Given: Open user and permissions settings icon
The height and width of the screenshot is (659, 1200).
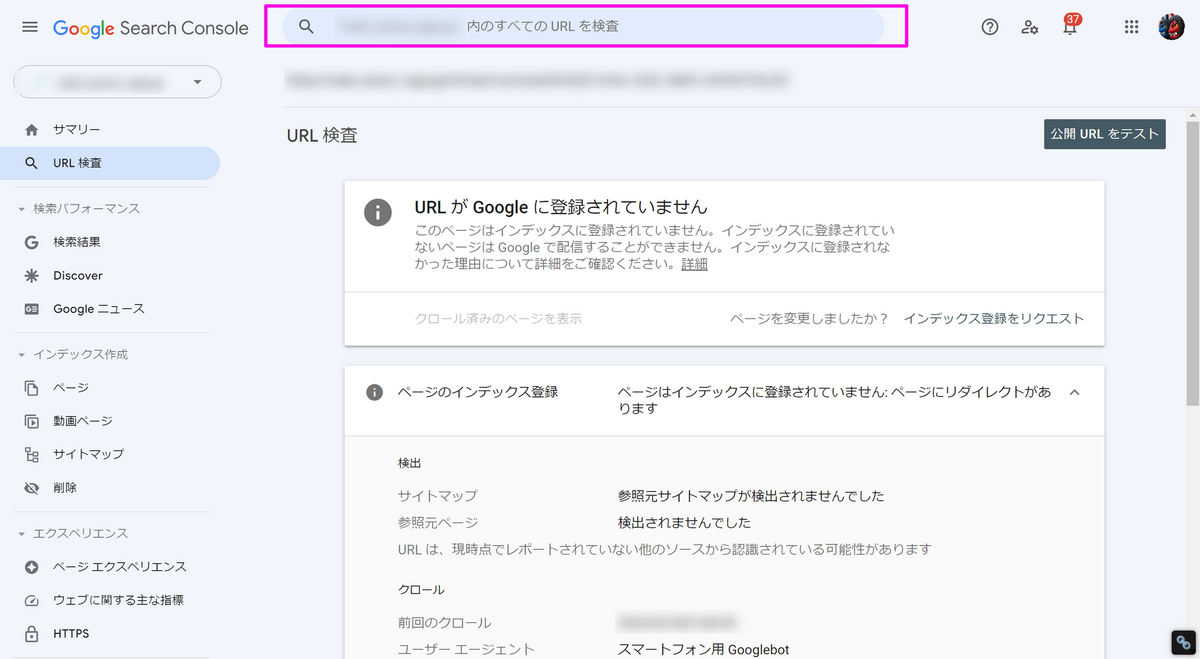Looking at the screenshot, I should 1030,27.
